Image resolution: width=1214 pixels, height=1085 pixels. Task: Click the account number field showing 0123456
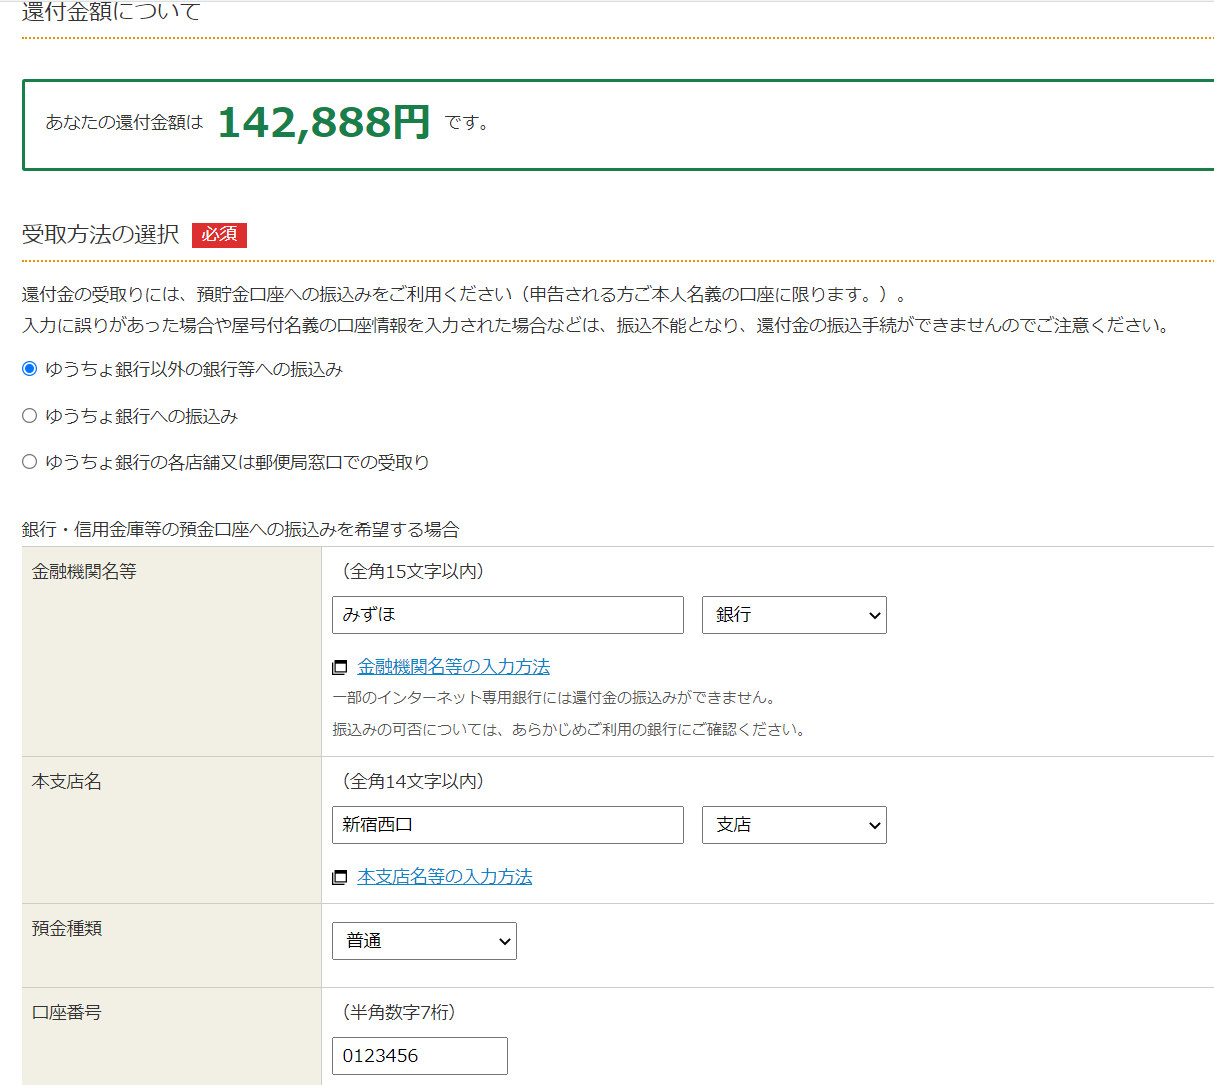tap(419, 1056)
